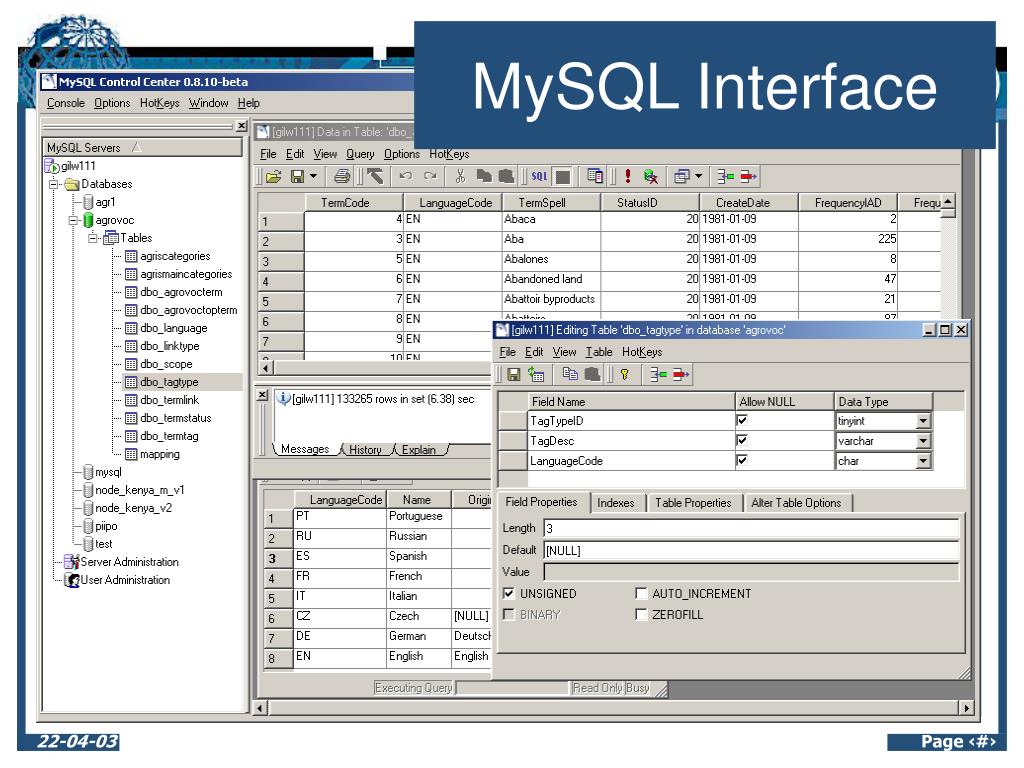Click the red Delete Field icon in Editing Table
The height and width of the screenshot is (768, 1024).
681,374
